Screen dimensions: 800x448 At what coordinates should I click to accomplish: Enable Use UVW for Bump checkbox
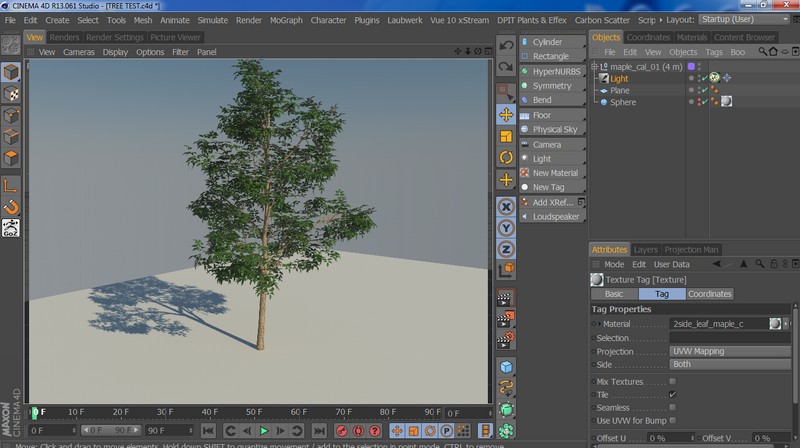(672, 420)
